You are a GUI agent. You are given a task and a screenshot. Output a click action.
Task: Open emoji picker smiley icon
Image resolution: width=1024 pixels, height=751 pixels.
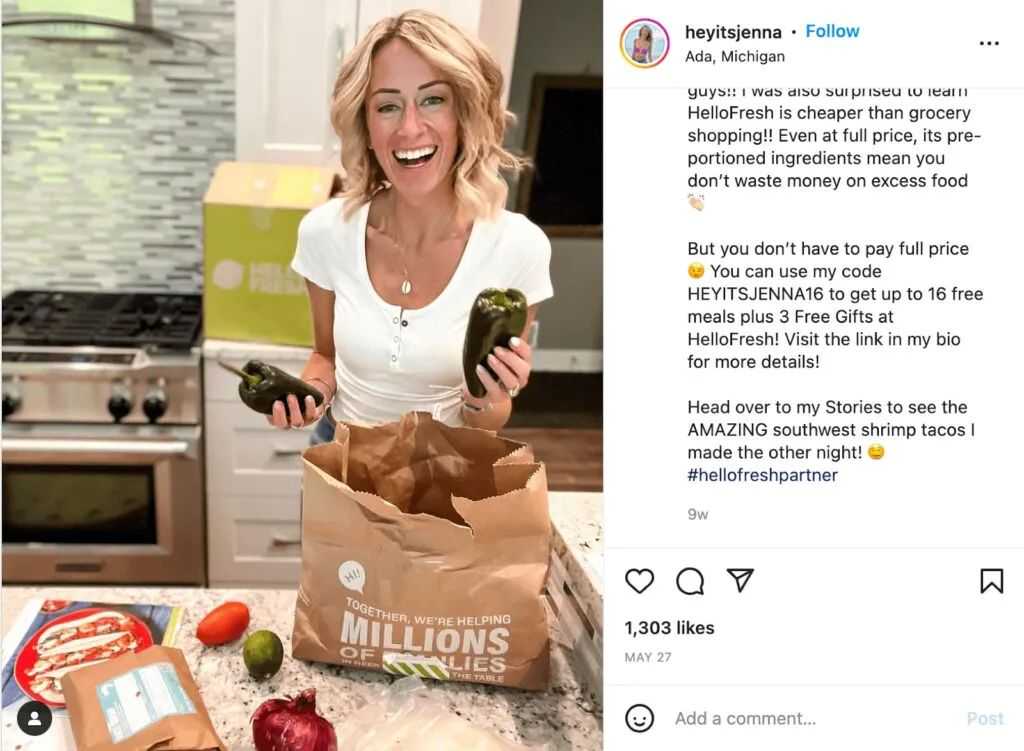(x=639, y=718)
